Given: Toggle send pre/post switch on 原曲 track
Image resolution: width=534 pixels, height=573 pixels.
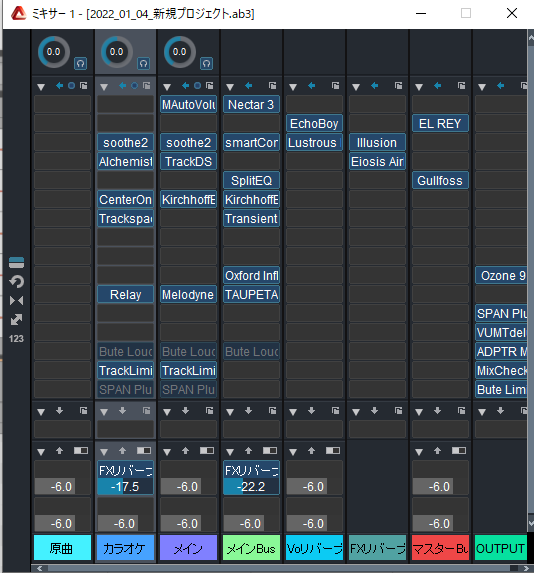Looking at the screenshot, I should coord(81,451).
